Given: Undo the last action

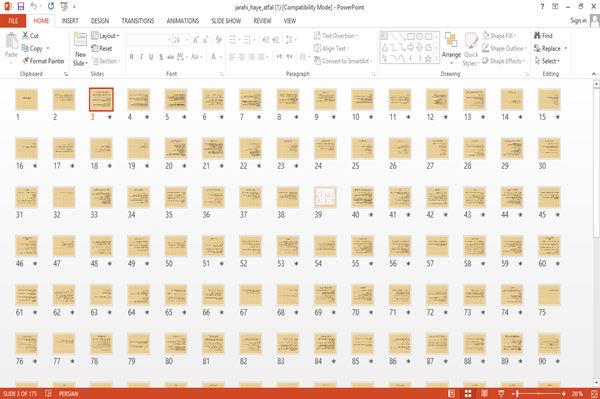Looking at the screenshot, I should pyautogui.click(x=34, y=7).
